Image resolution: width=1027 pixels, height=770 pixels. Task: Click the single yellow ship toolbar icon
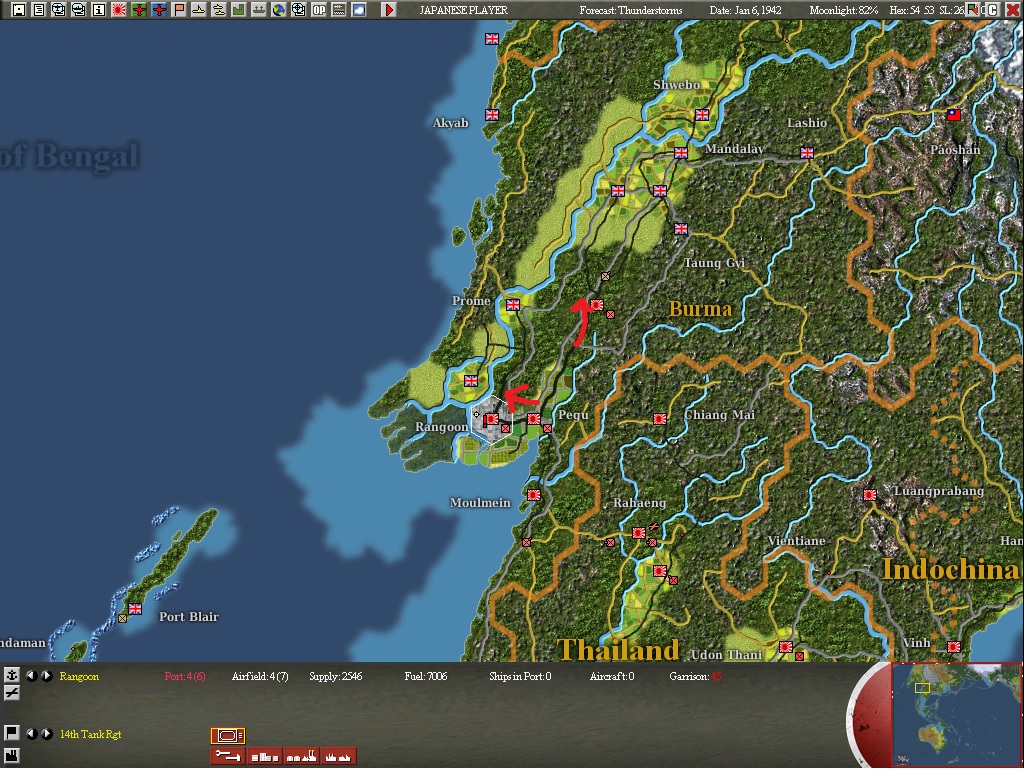(x=198, y=10)
